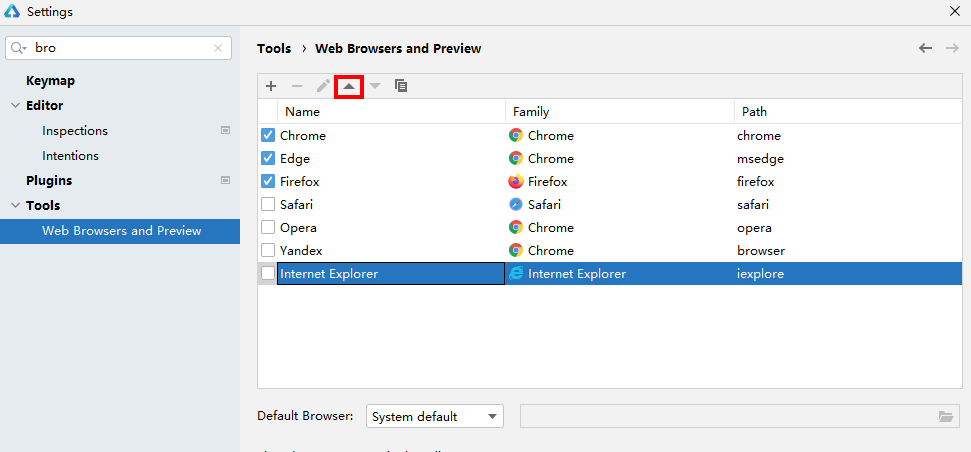Click the firefox path cell
Screen dimensions: 971x452
848,181
